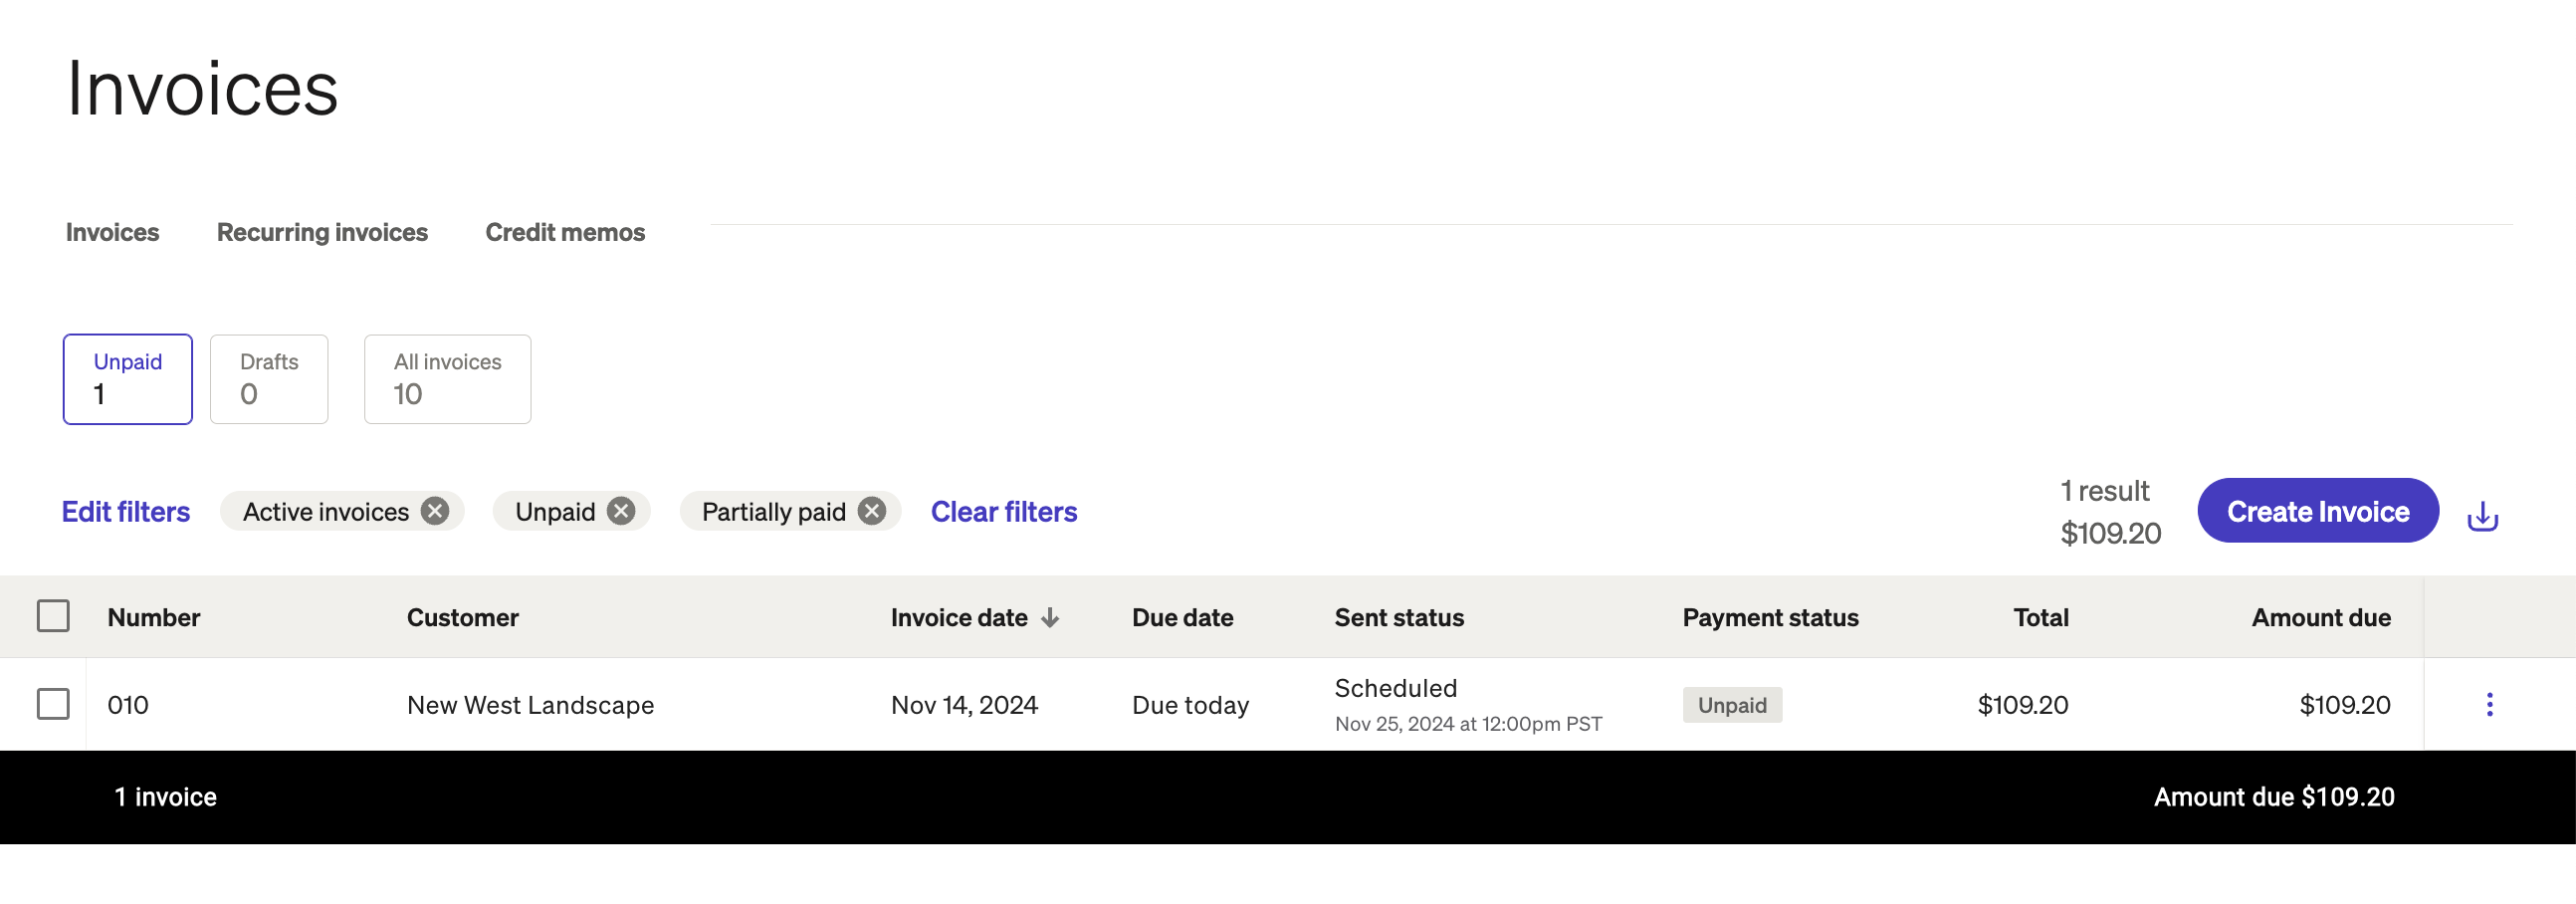Select the checkbox for invoice 010

(x=53, y=704)
